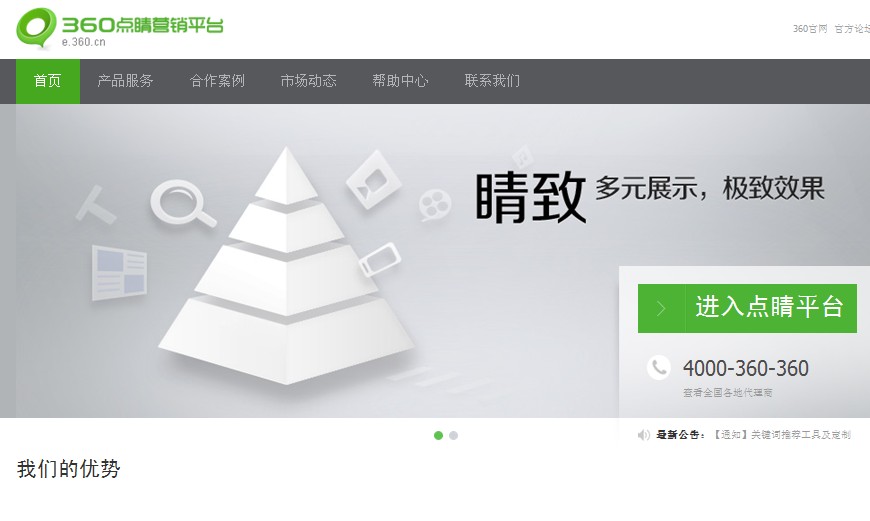Click the 360 green speech-bubble logo
Screen dimensions: 870x521
click(x=36, y=28)
